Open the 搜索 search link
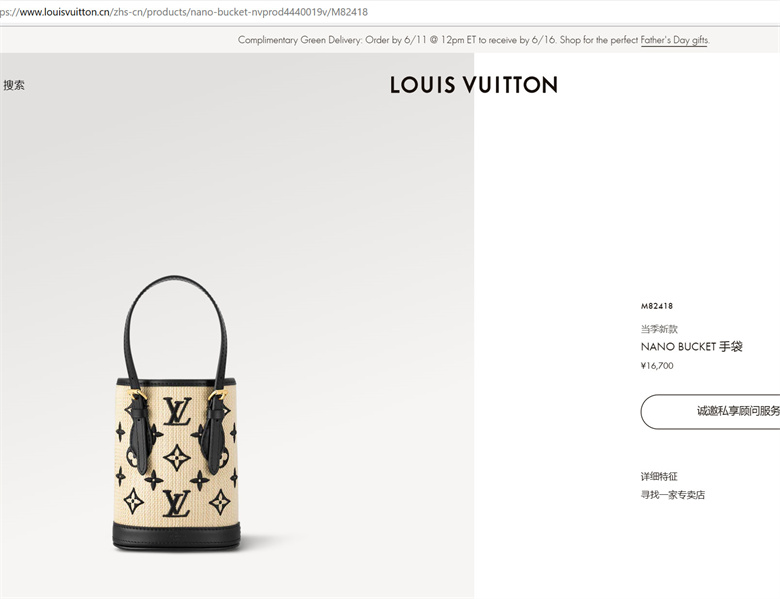Viewport: 780px width, 599px height. (14, 85)
